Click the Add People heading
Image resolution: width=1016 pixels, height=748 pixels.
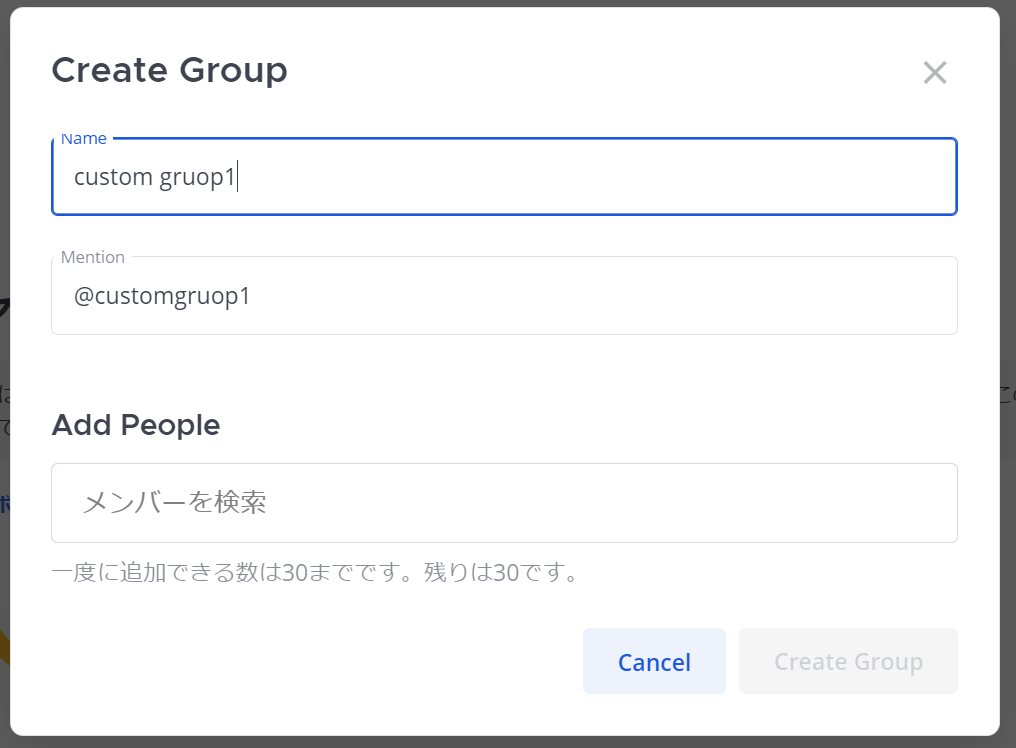click(136, 425)
